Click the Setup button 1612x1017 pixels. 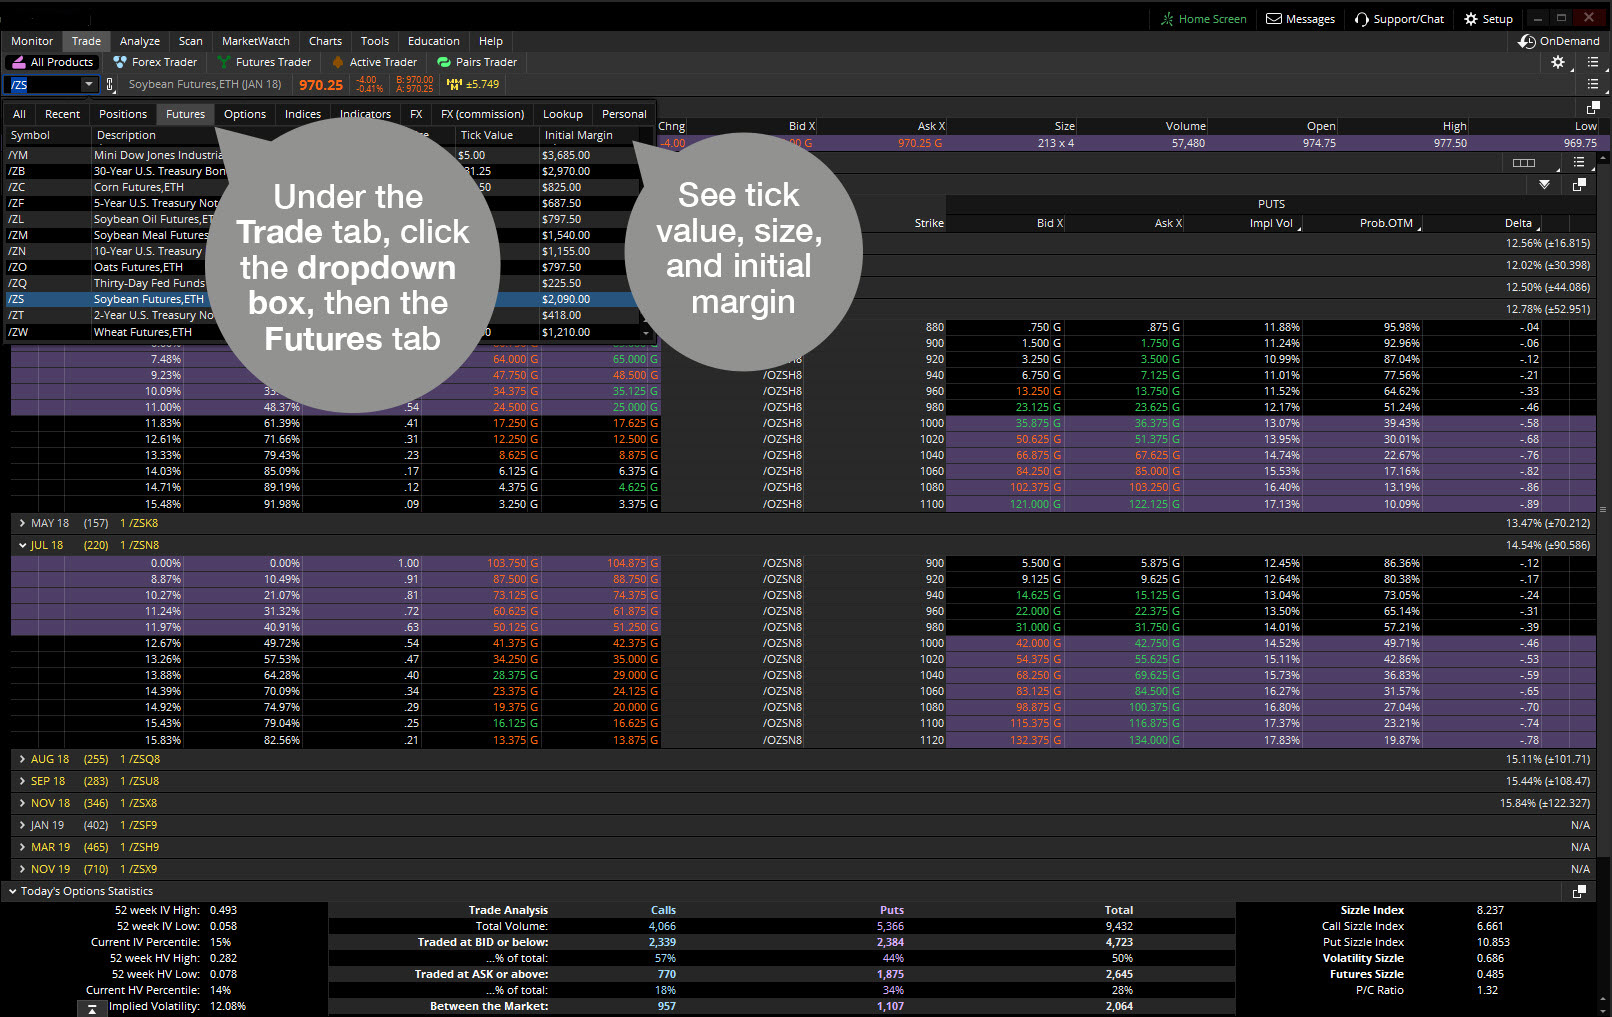1488,18
